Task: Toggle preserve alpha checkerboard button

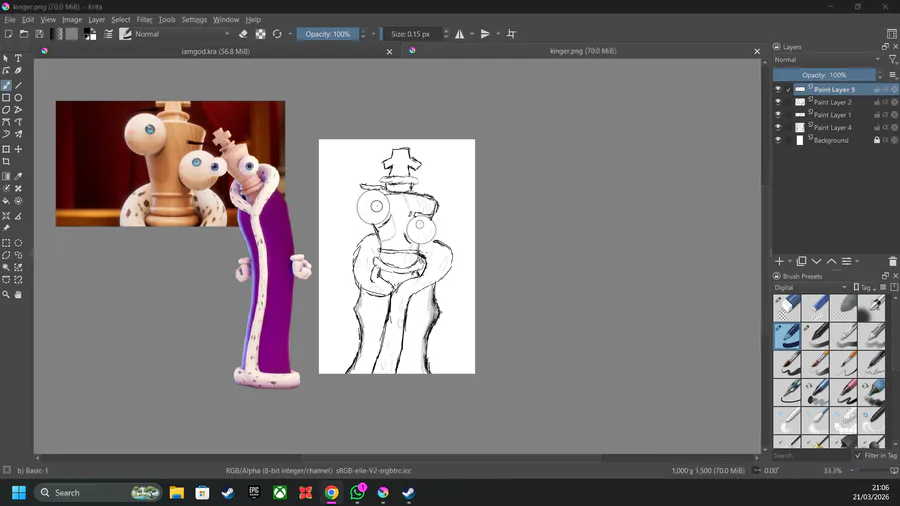Action: [x=261, y=34]
